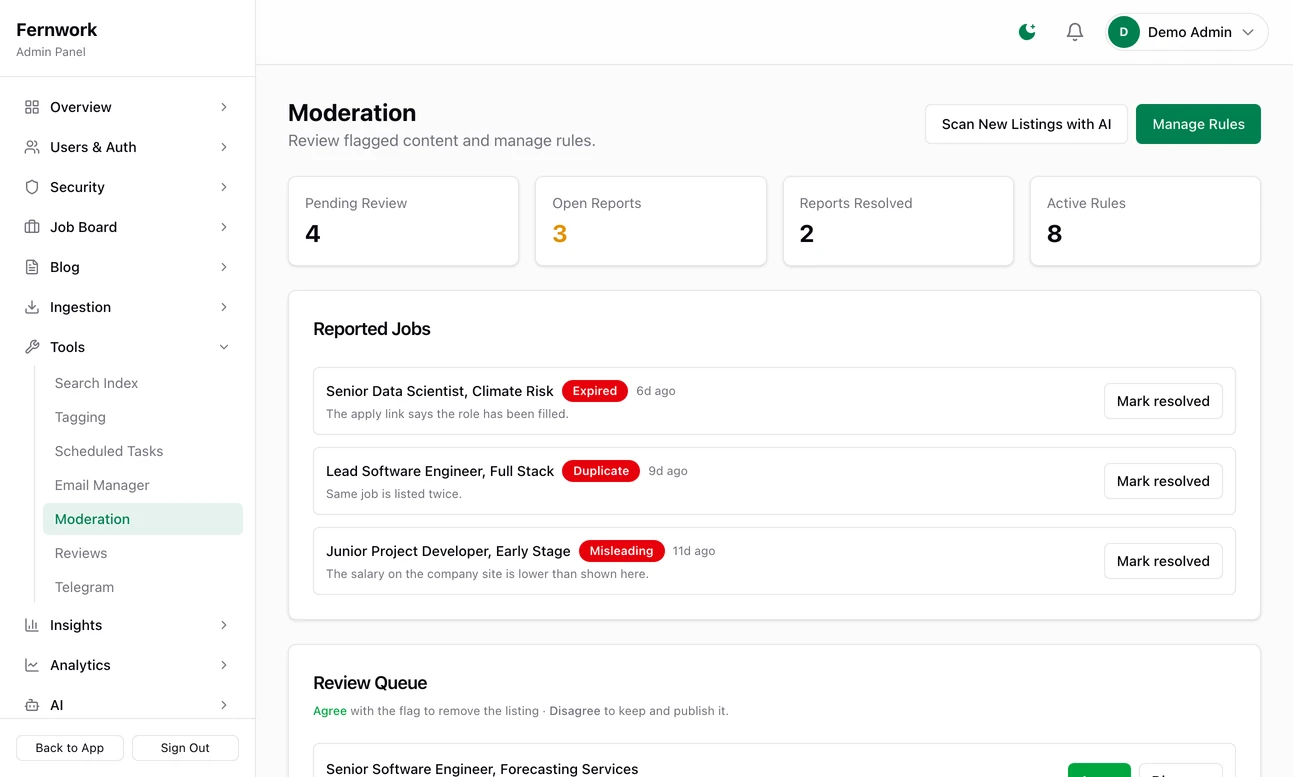Click the Ingestion download icon
Viewport: 1293px width, 777px height.
32,307
